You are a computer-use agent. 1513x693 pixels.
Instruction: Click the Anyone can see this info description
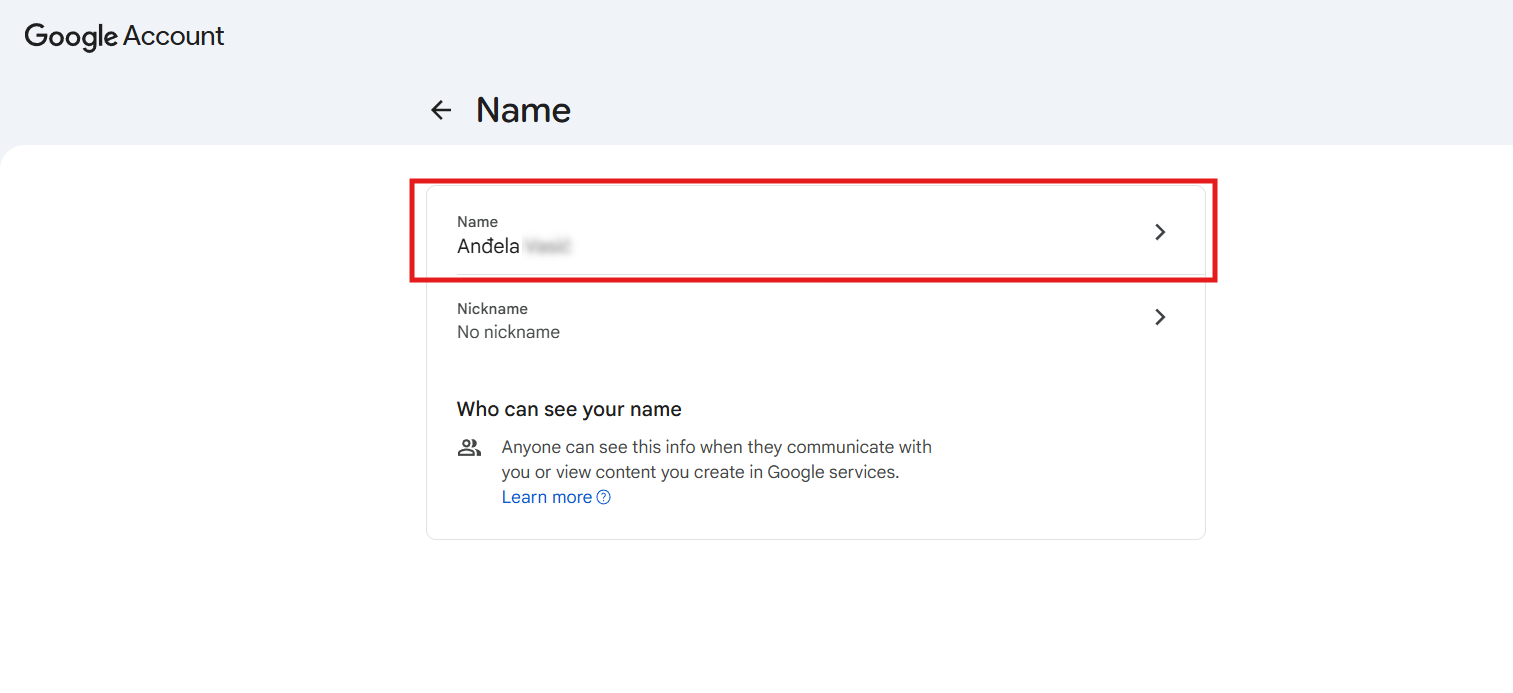716,447
